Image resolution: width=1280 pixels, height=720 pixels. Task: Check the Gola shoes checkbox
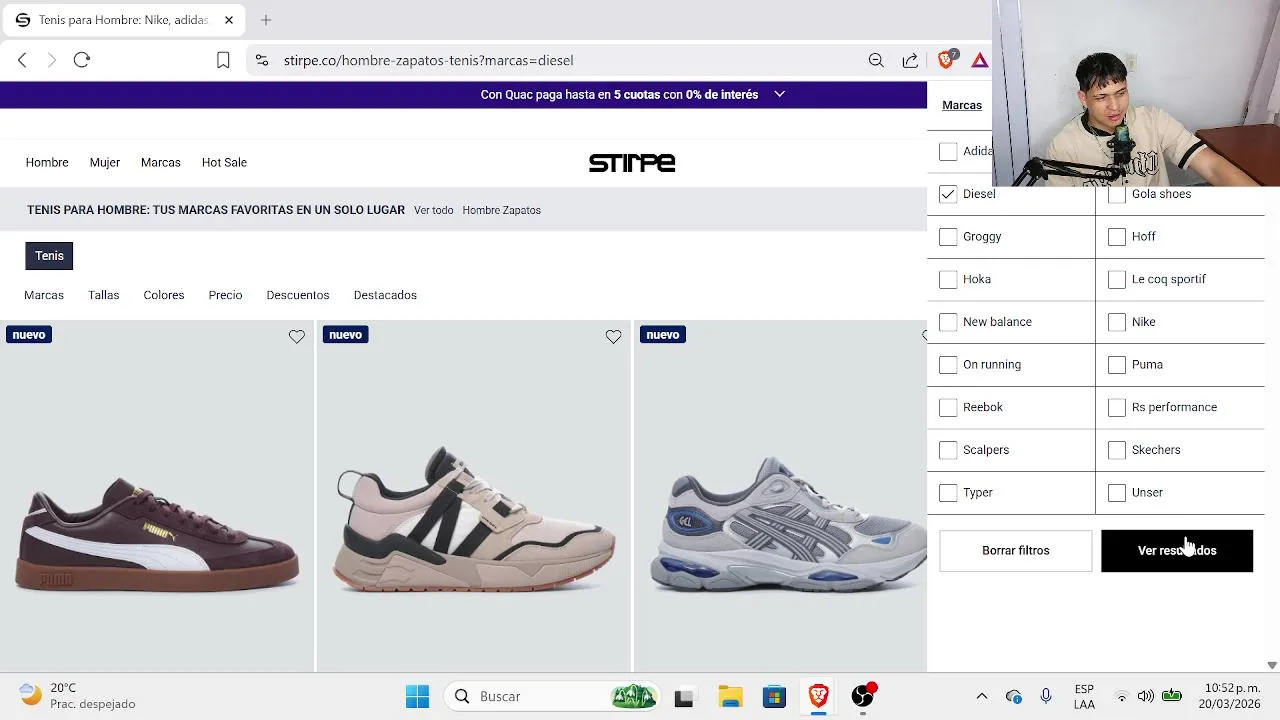tap(1117, 194)
